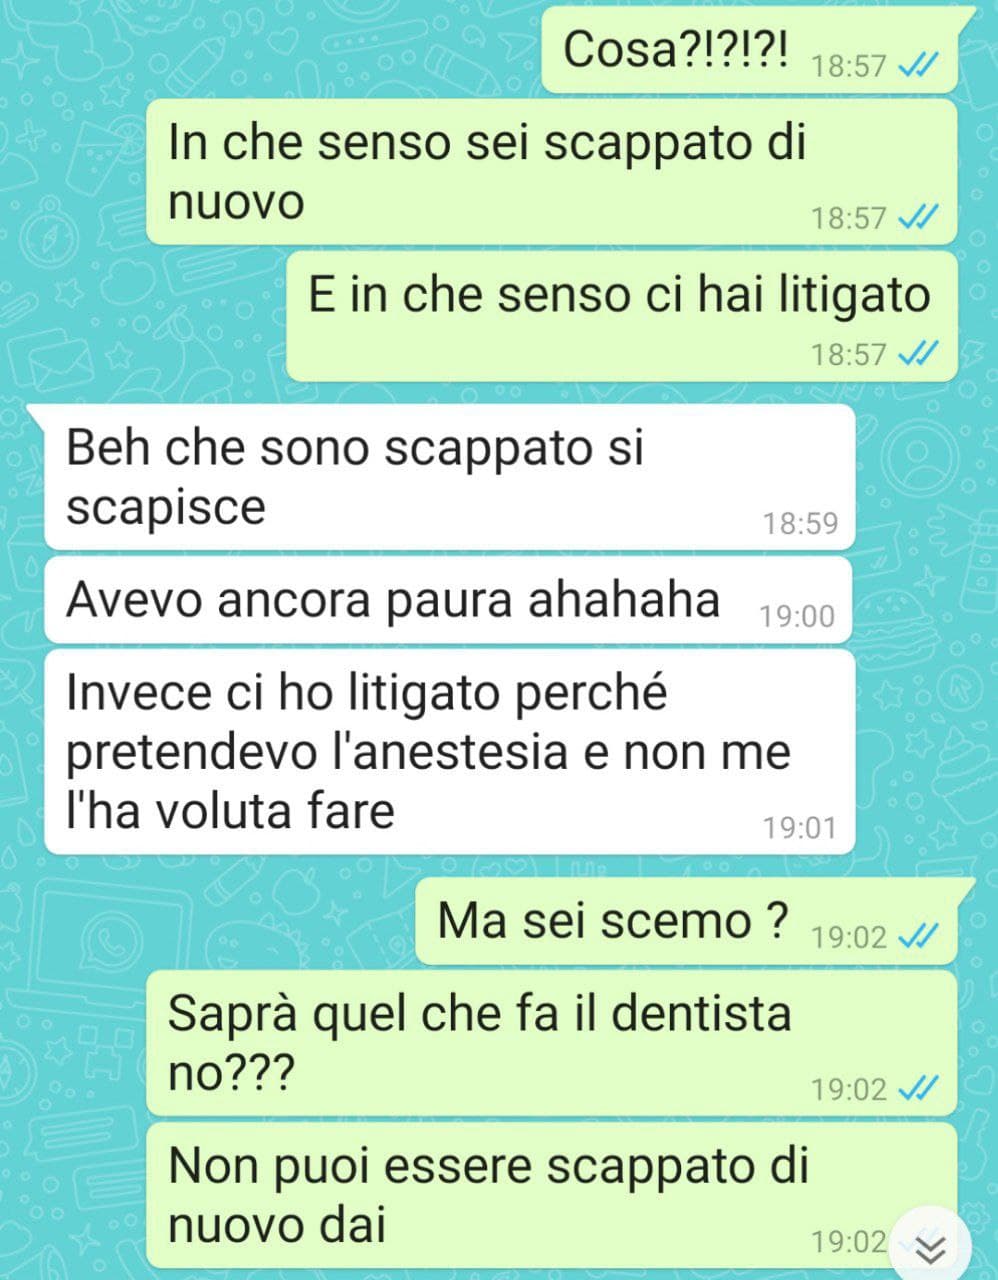Tap the 18:57 timestamp next to 'Cosa?!?!?!'
The width and height of the screenshot is (998, 1280).
[849, 67]
